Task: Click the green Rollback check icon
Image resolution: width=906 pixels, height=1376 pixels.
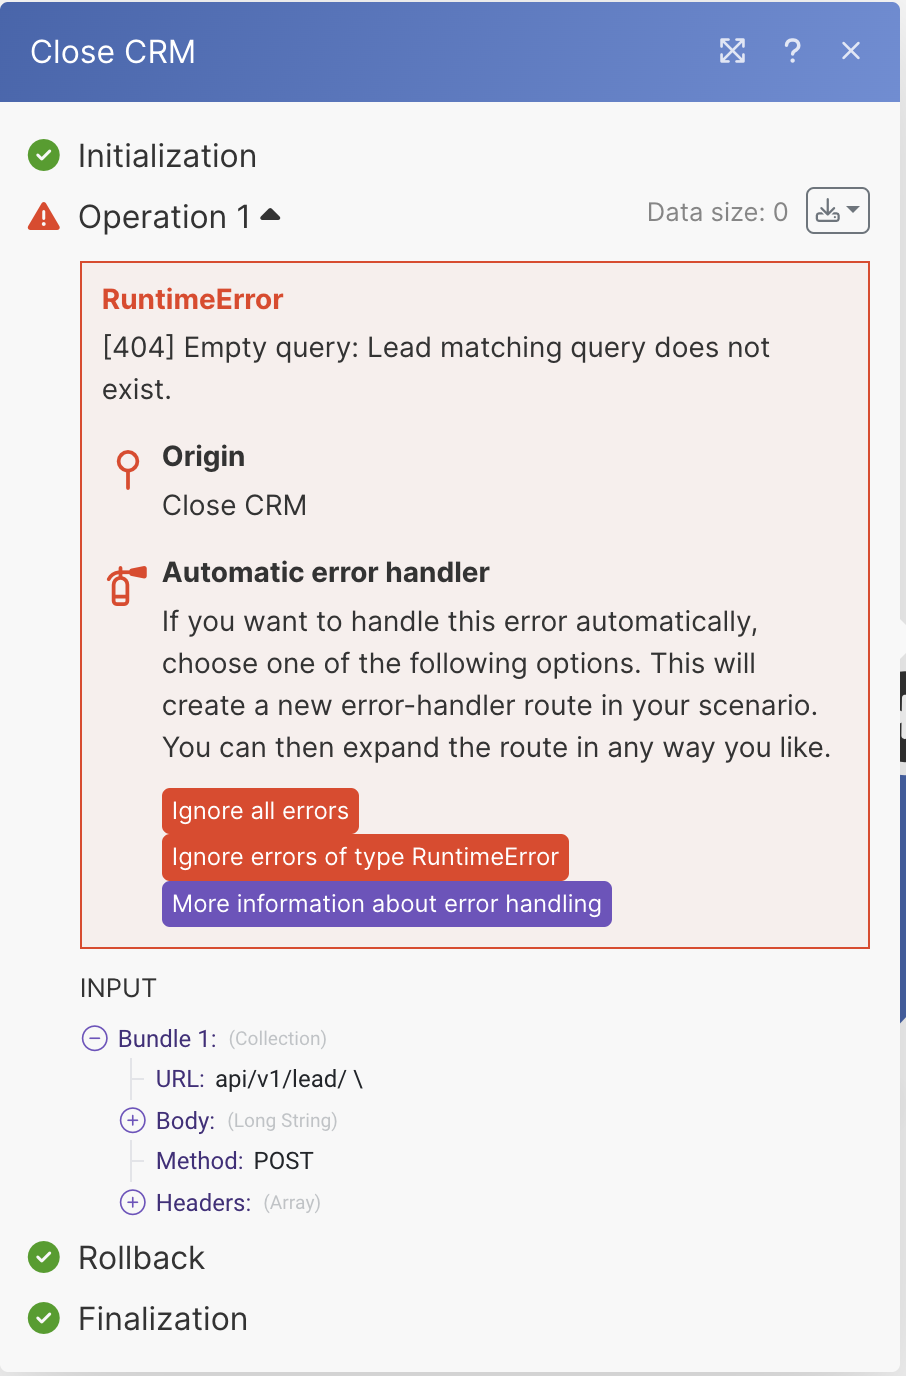Action: pyautogui.click(x=44, y=1258)
